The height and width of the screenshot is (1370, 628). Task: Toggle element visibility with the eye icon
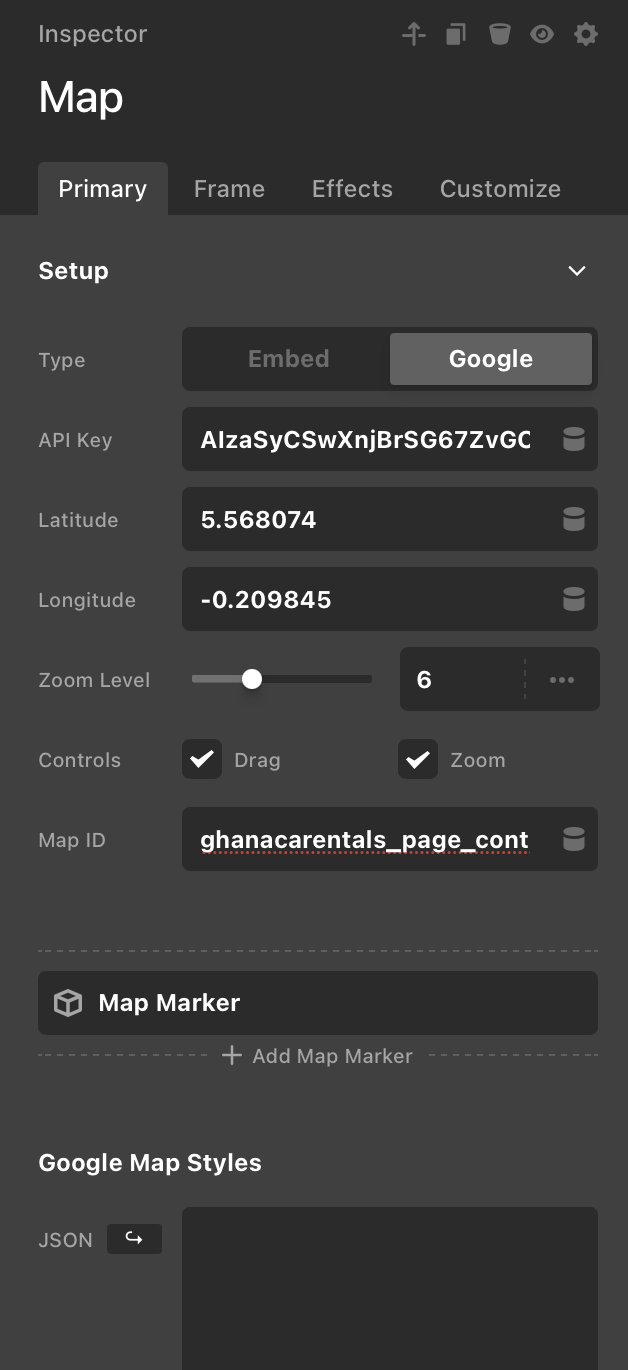tap(542, 35)
